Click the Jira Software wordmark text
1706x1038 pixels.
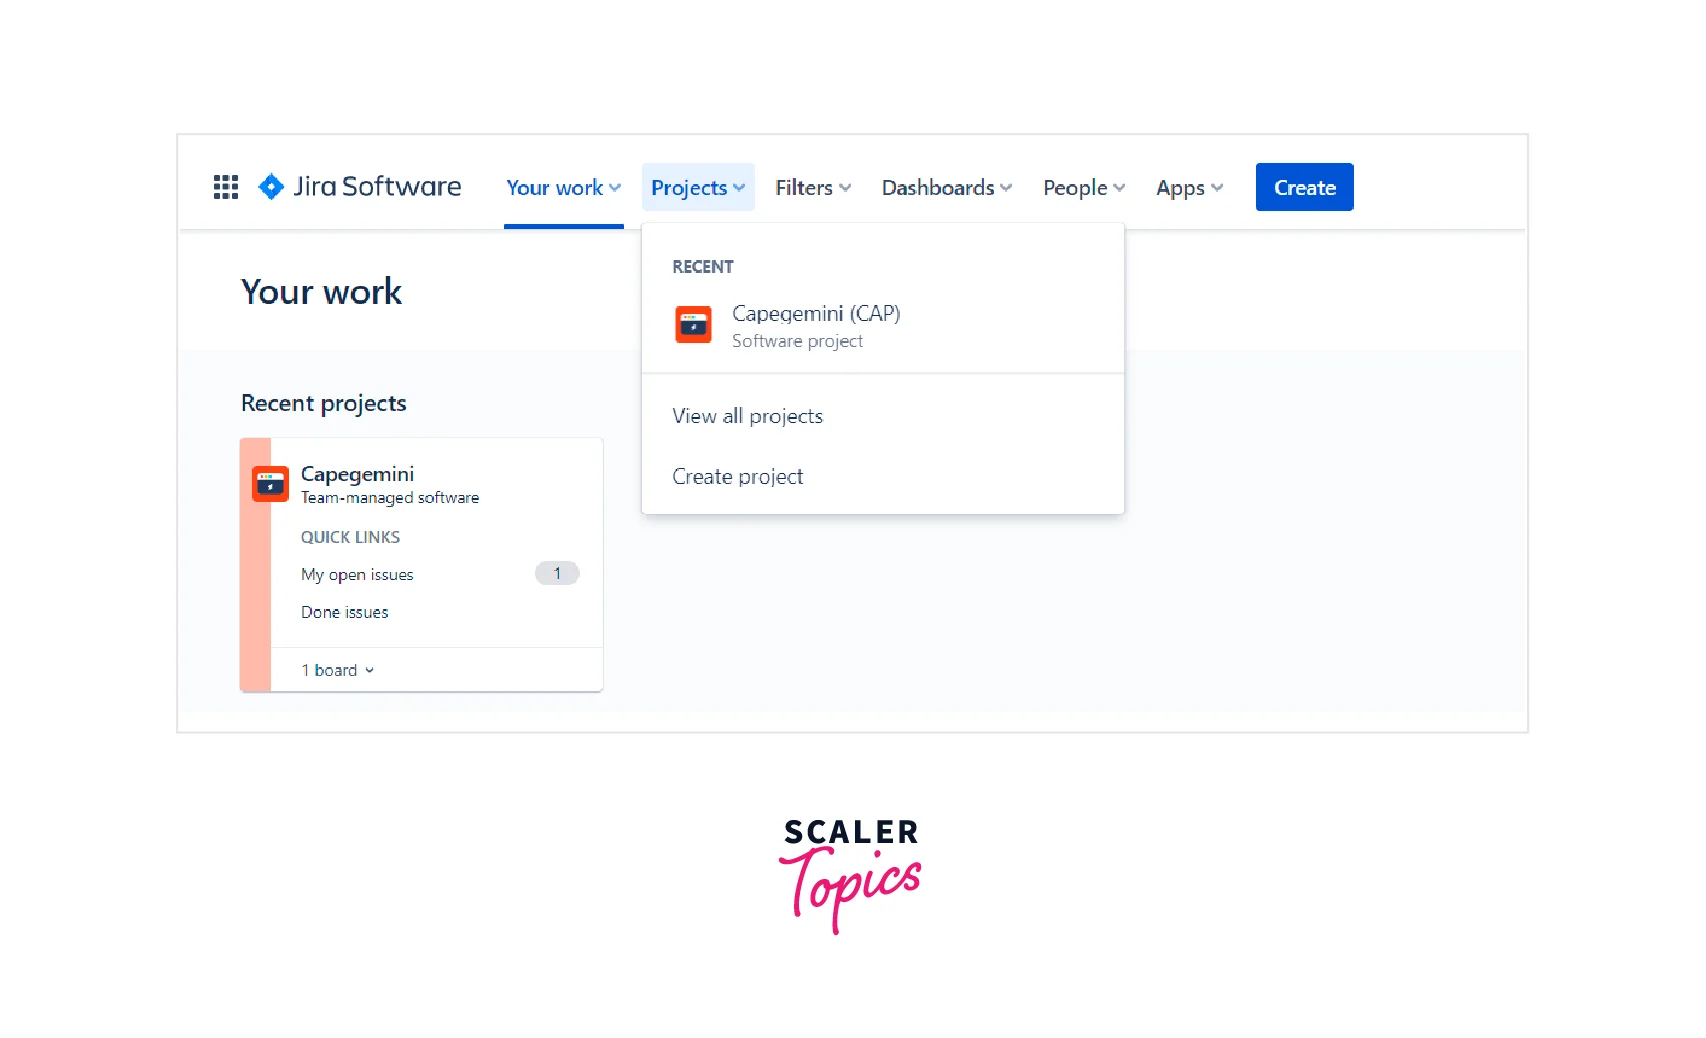coord(377,187)
